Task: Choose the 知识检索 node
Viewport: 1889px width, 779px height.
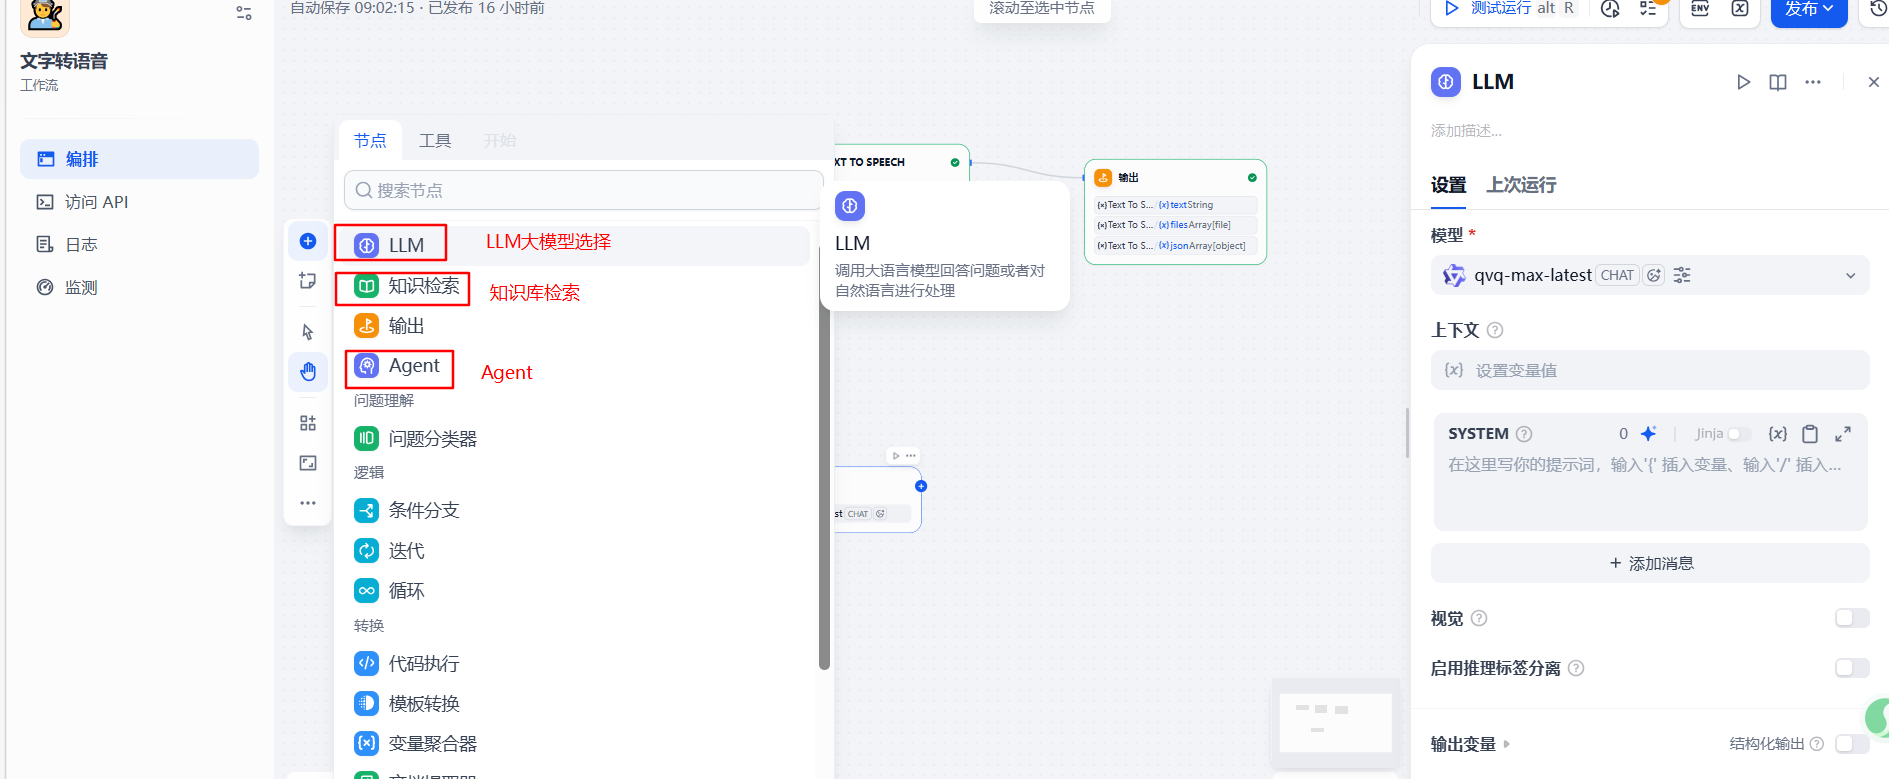Action: point(577,286)
